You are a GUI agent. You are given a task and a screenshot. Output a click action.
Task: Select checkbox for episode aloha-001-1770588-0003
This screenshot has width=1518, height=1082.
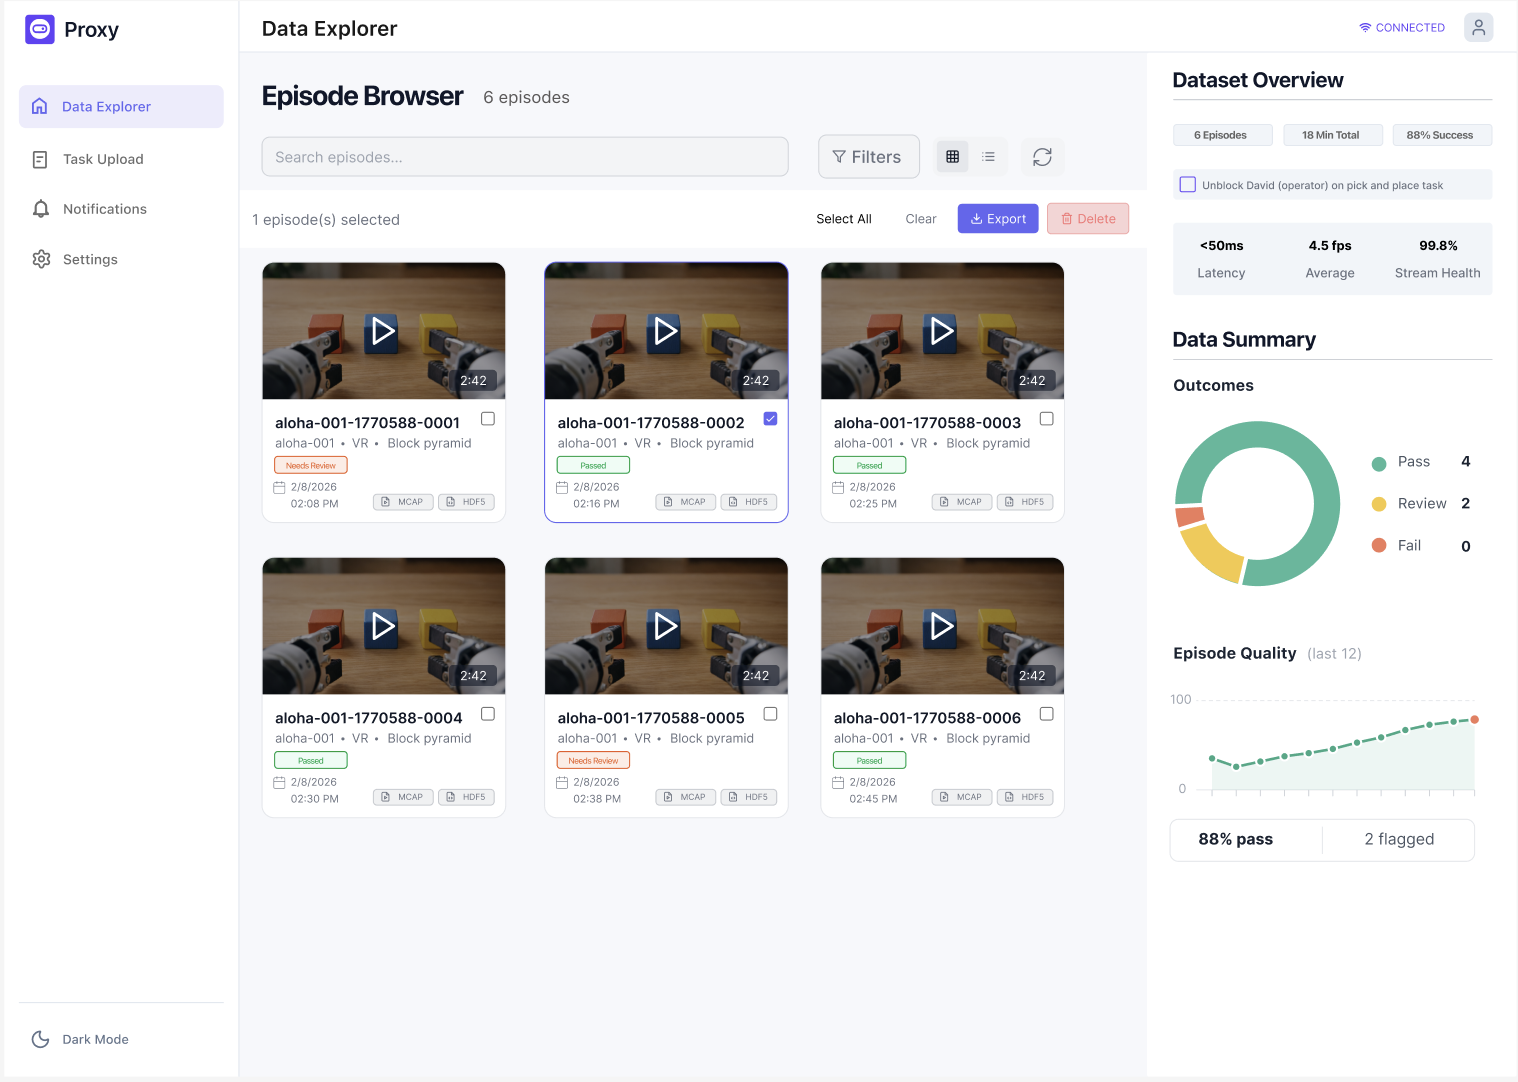pos(1046,419)
